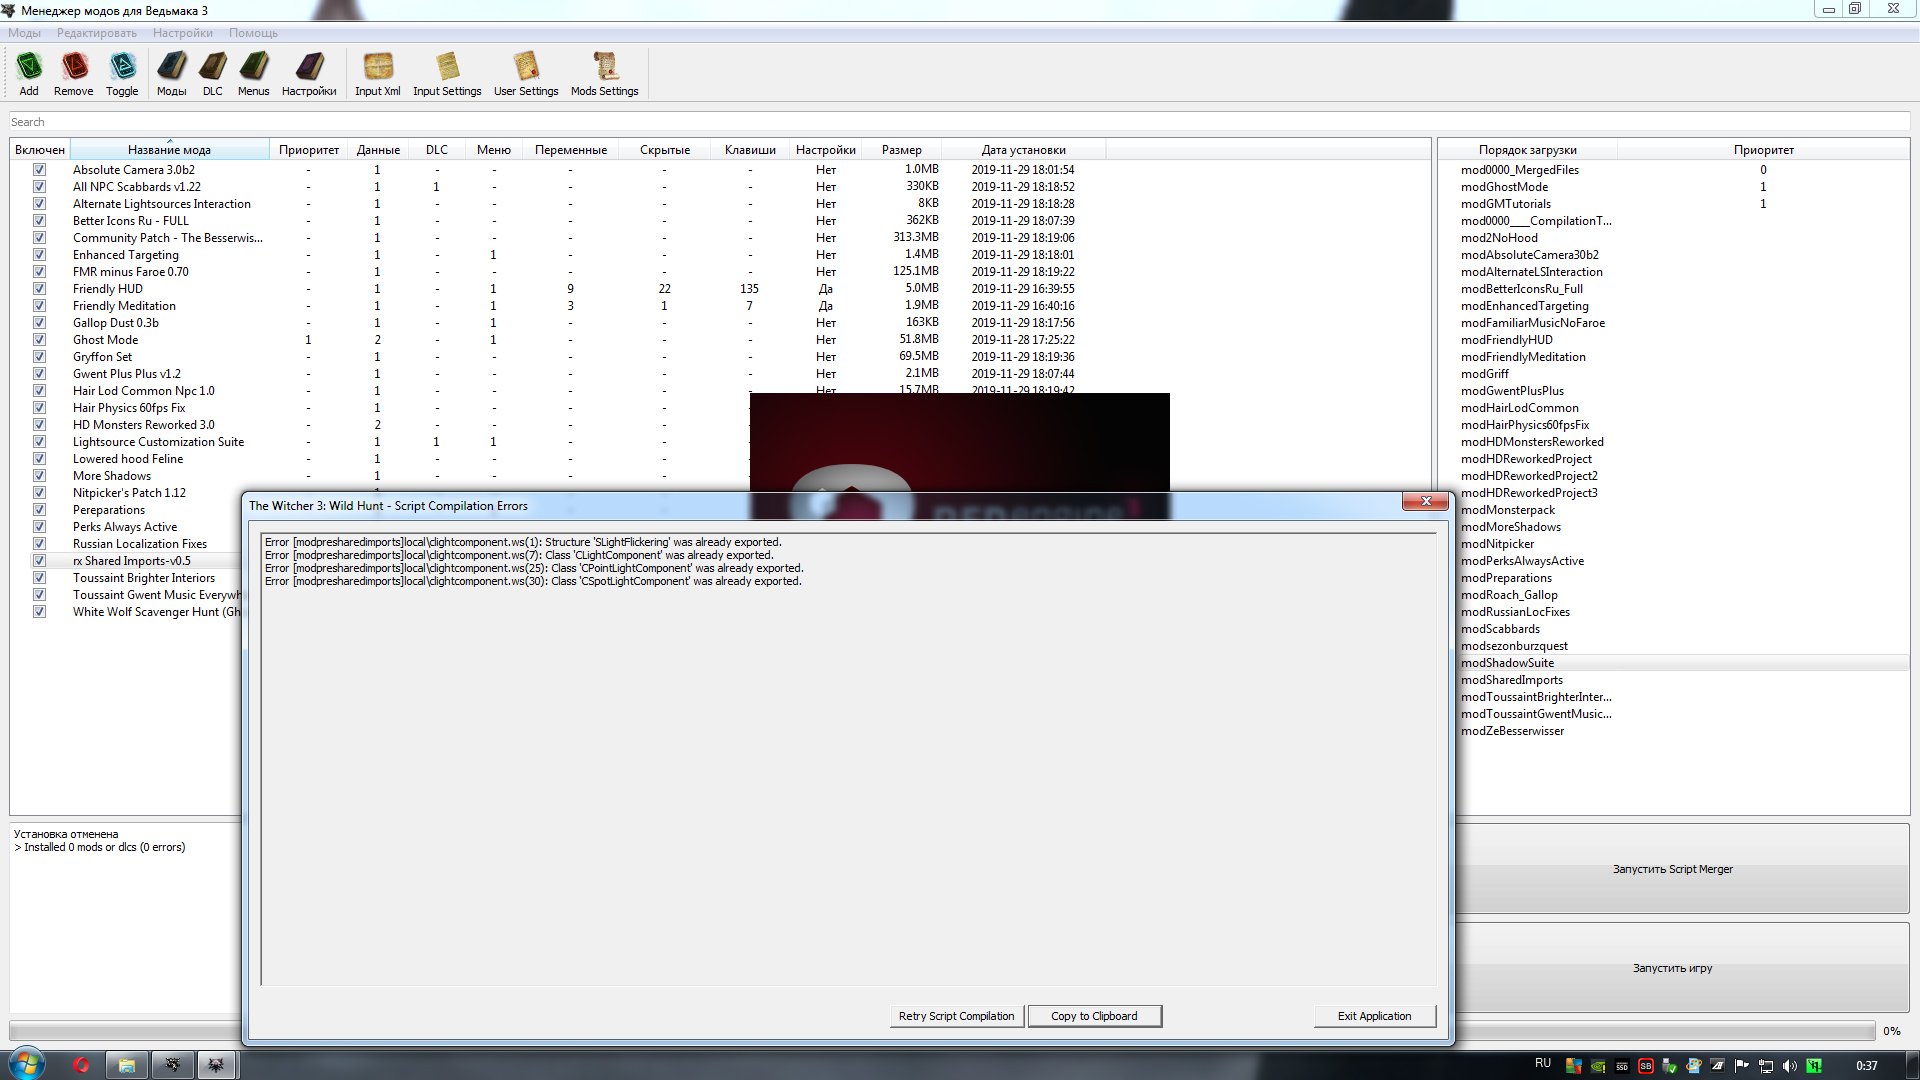Open the DLC folder toolbar icon
1920x1080 pixels.
point(213,74)
